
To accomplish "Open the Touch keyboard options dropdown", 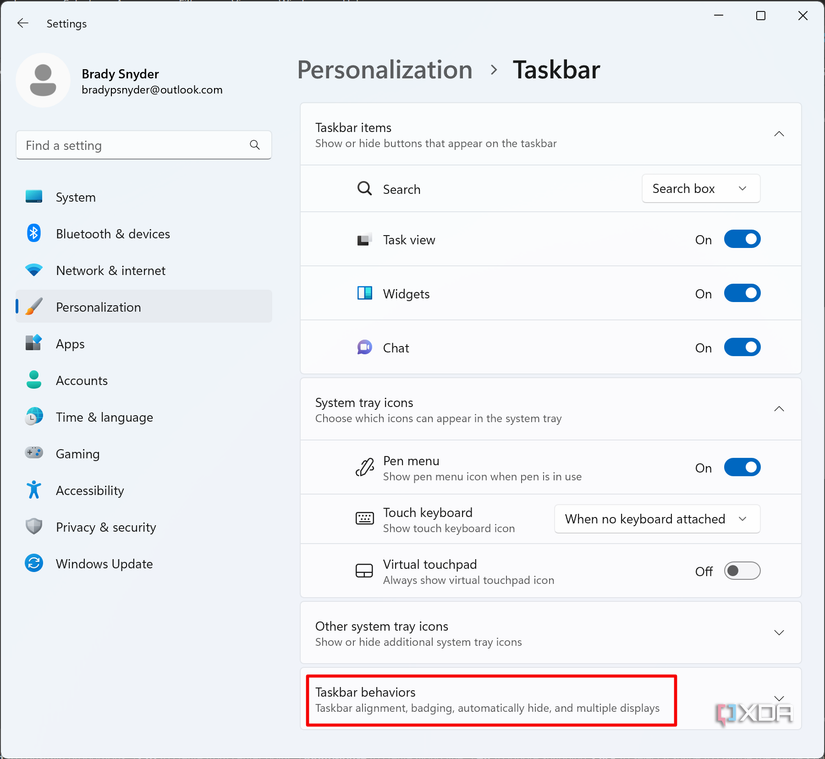I will tap(657, 519).
